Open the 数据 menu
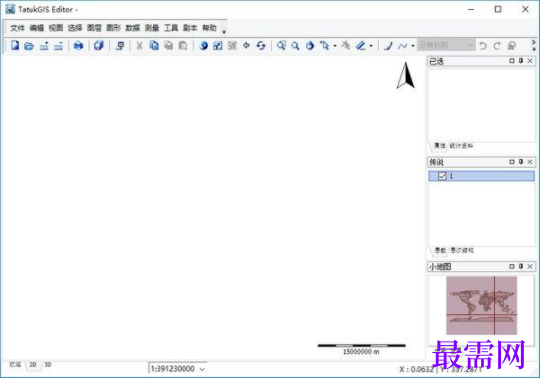544x386 pixels. (x=133, y=28)
